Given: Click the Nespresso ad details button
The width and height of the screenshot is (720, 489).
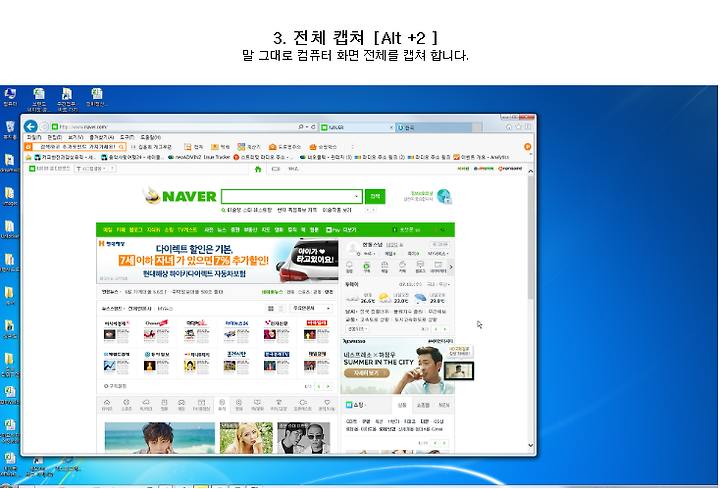Looking at the screenshot, I should [366, 373].
